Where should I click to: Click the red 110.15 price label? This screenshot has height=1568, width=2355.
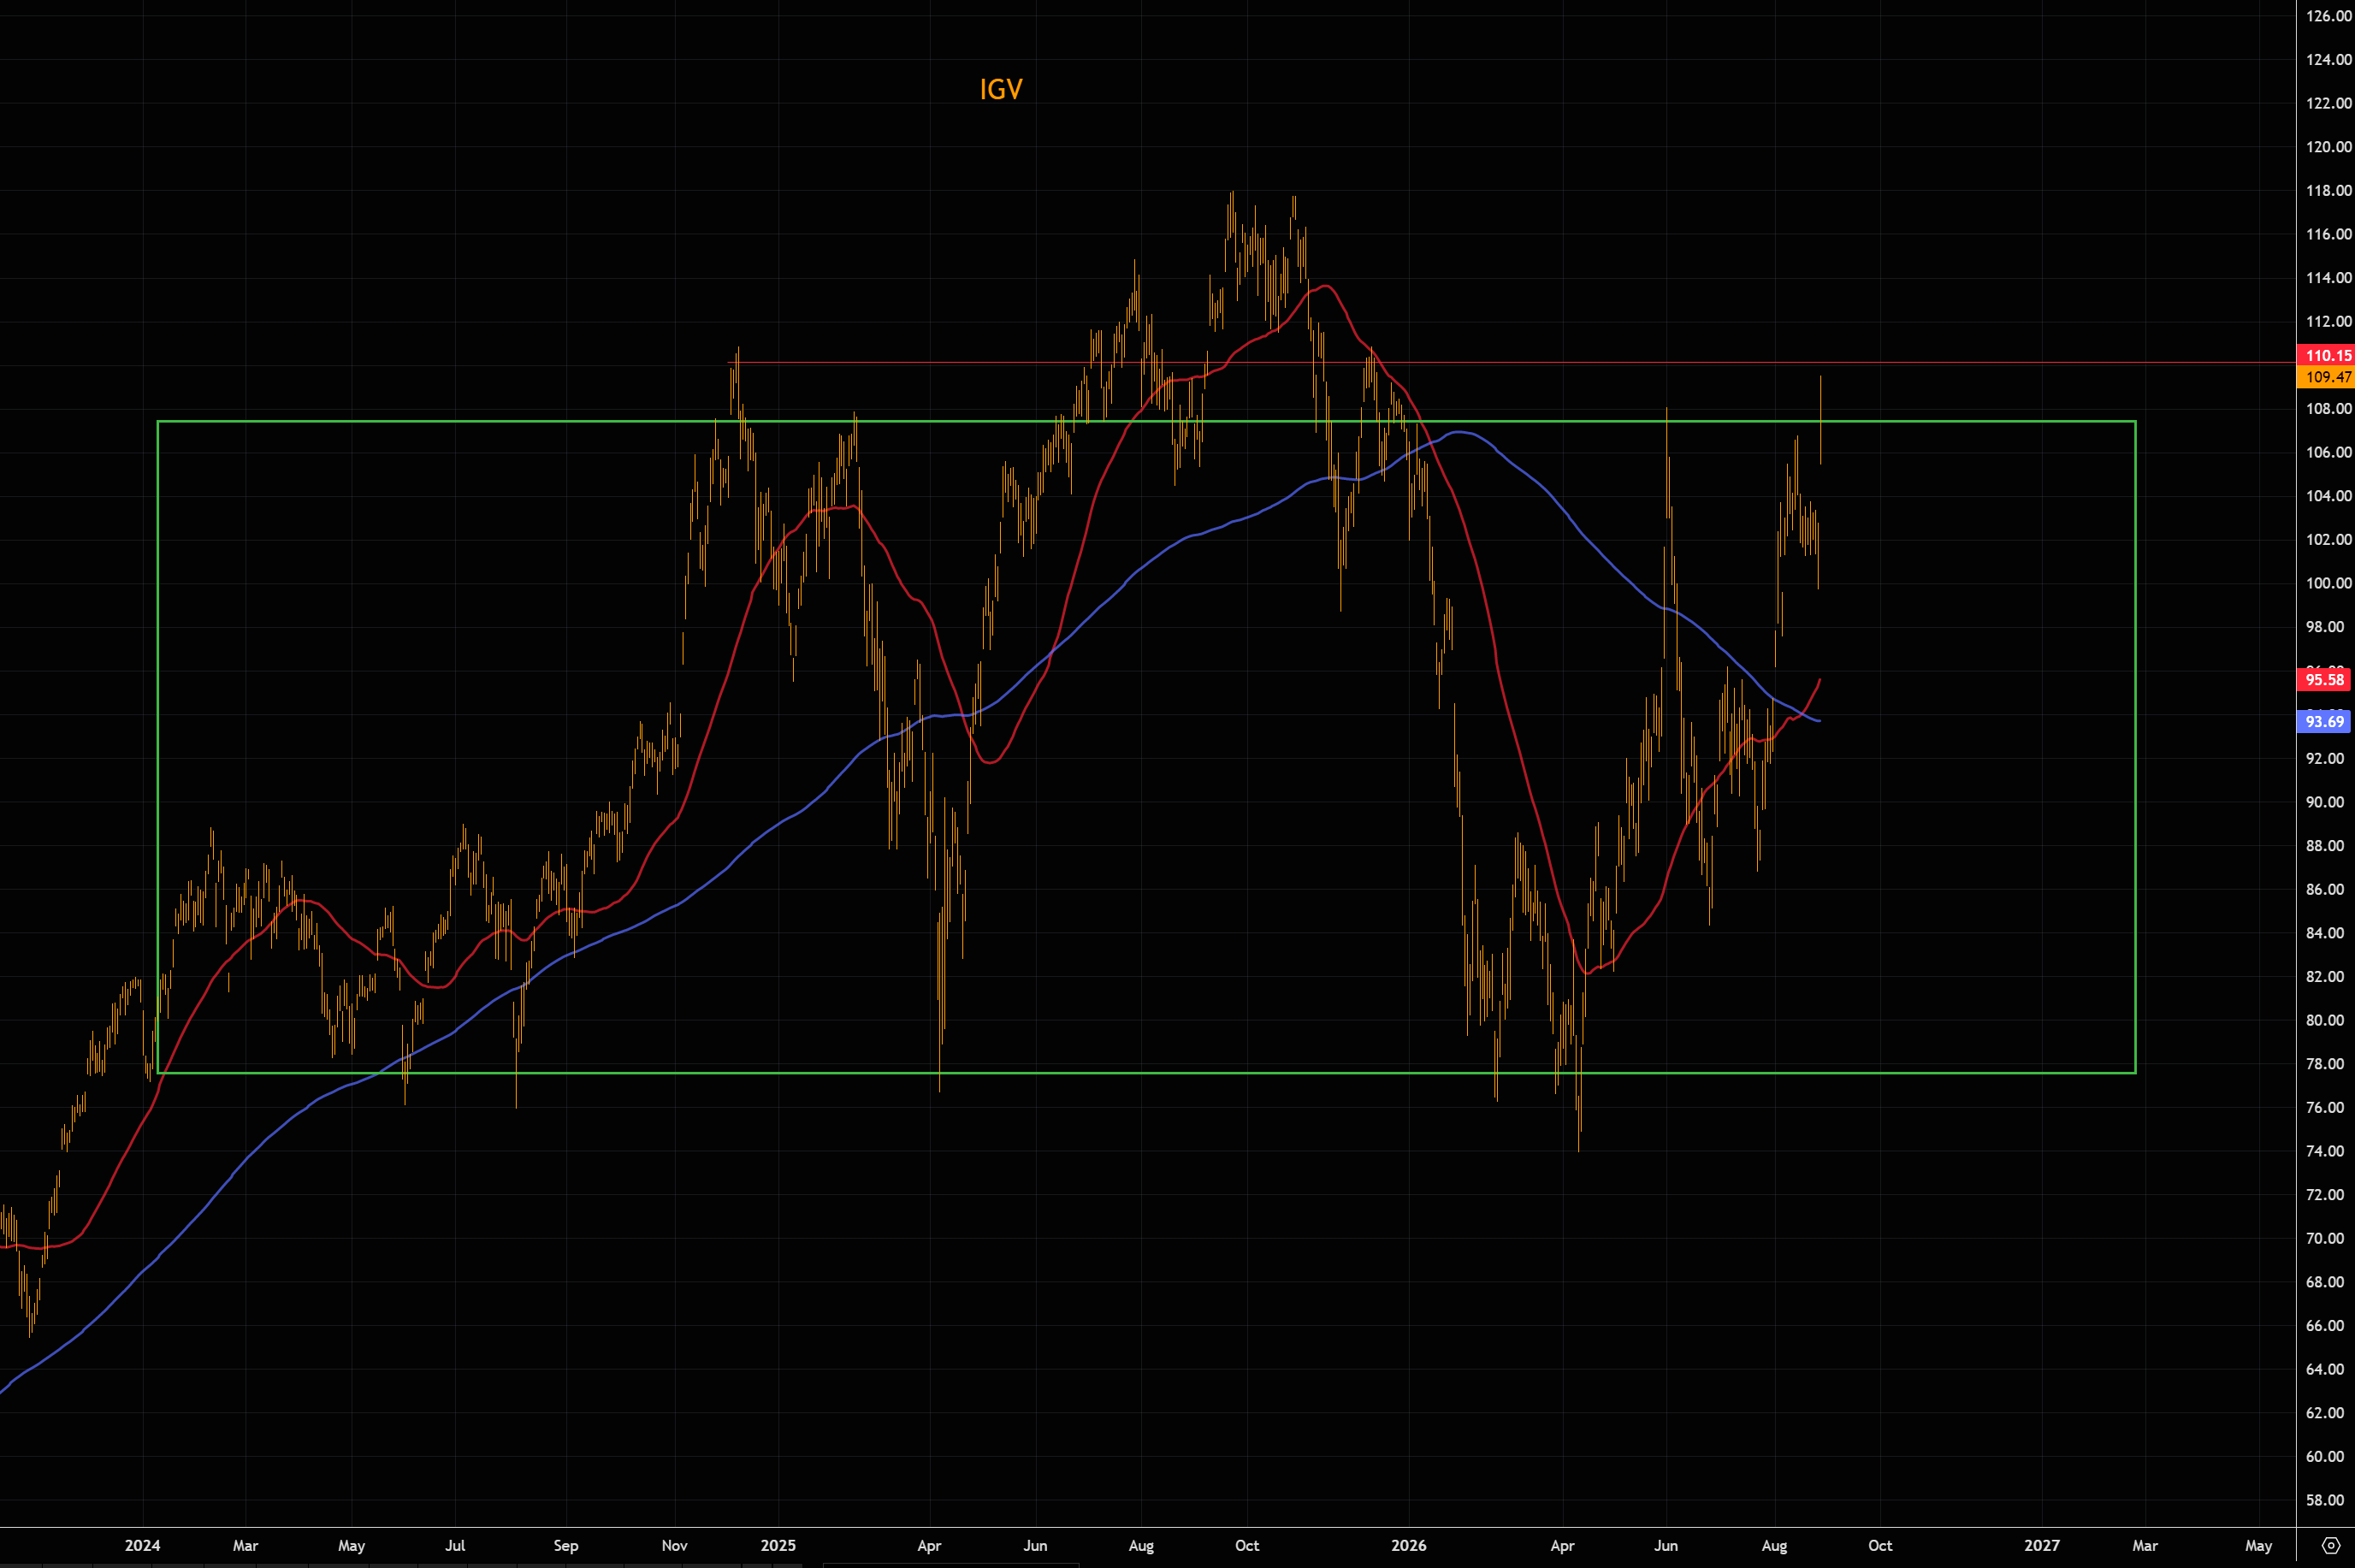[2328, 355]
